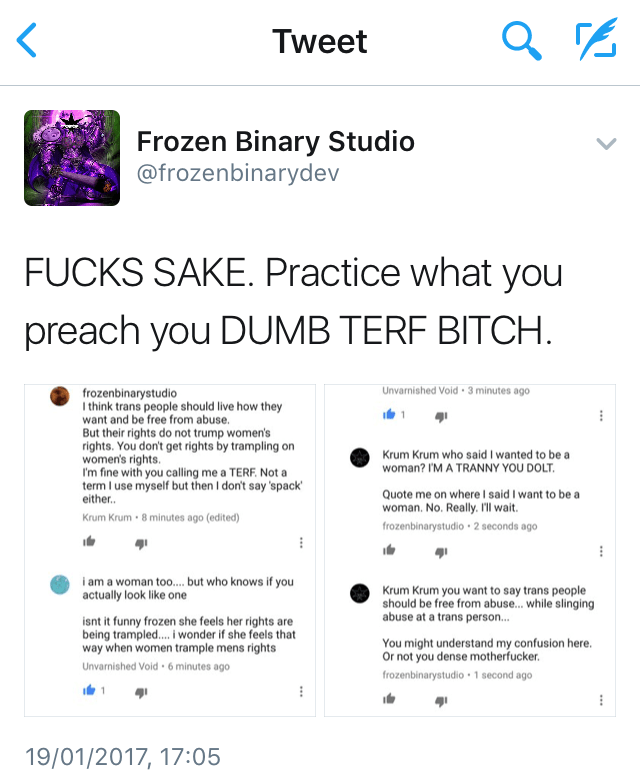
Task: Like the top-right Unvarnished Void comment
Action: pyautogui.click(x=390, y=415)
